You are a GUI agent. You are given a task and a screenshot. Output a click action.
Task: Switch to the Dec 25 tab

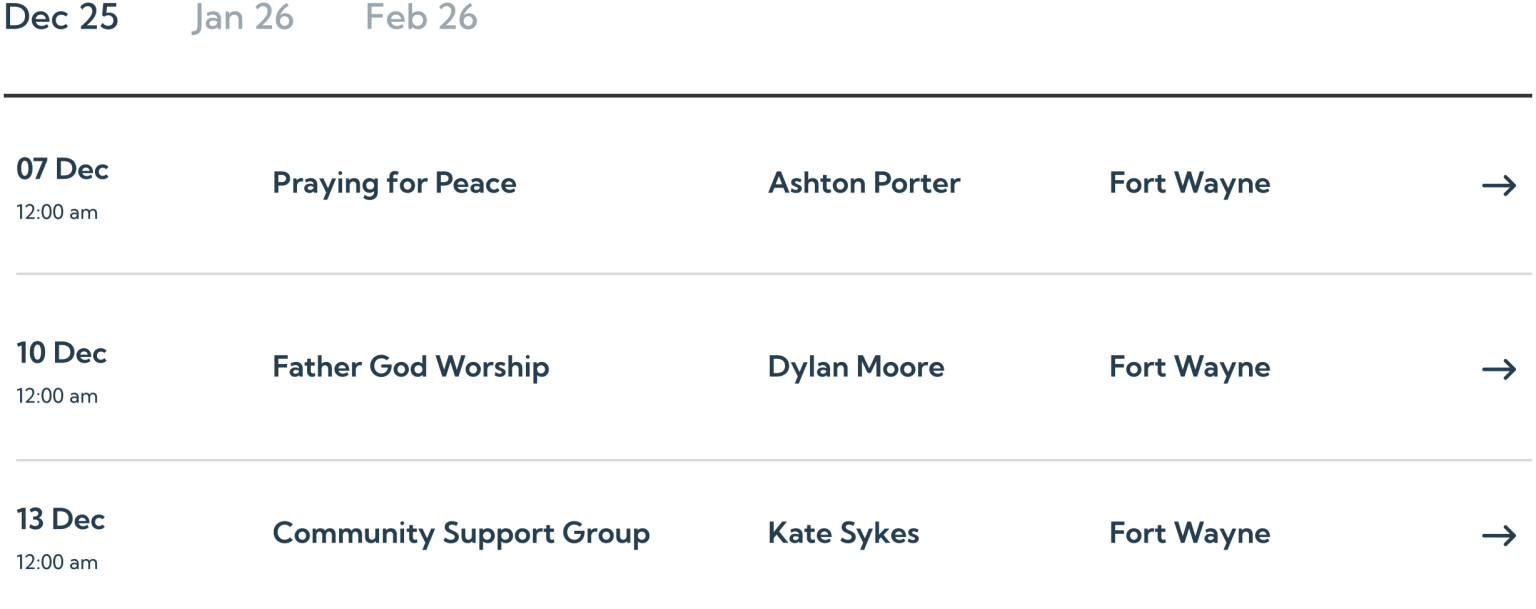click(61, 18)
